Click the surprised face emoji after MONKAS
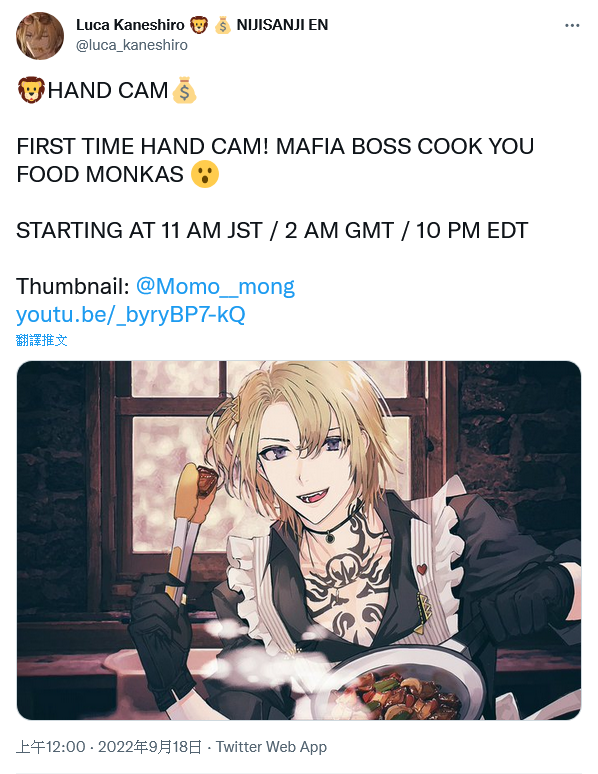598x774 pixels. [204, 174]
